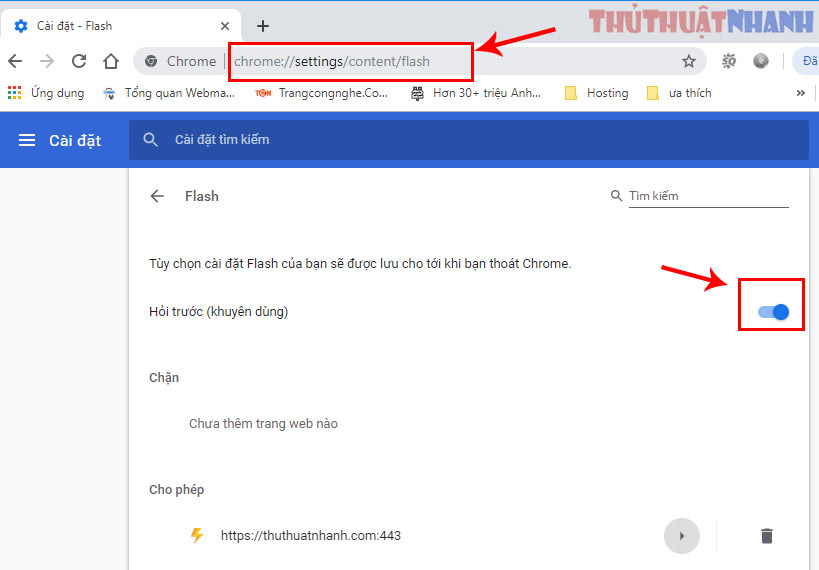Reload the page with the refresh icon

79,61
